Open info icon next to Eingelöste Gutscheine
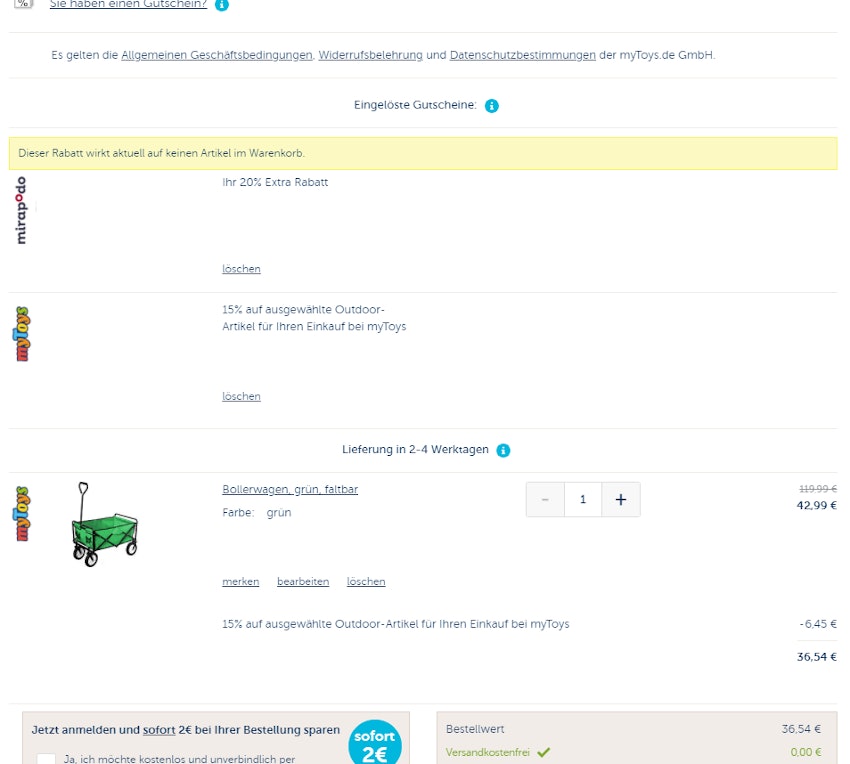This screenshot has width=850, height=764. pyautogui.click(x=492, y=106)
